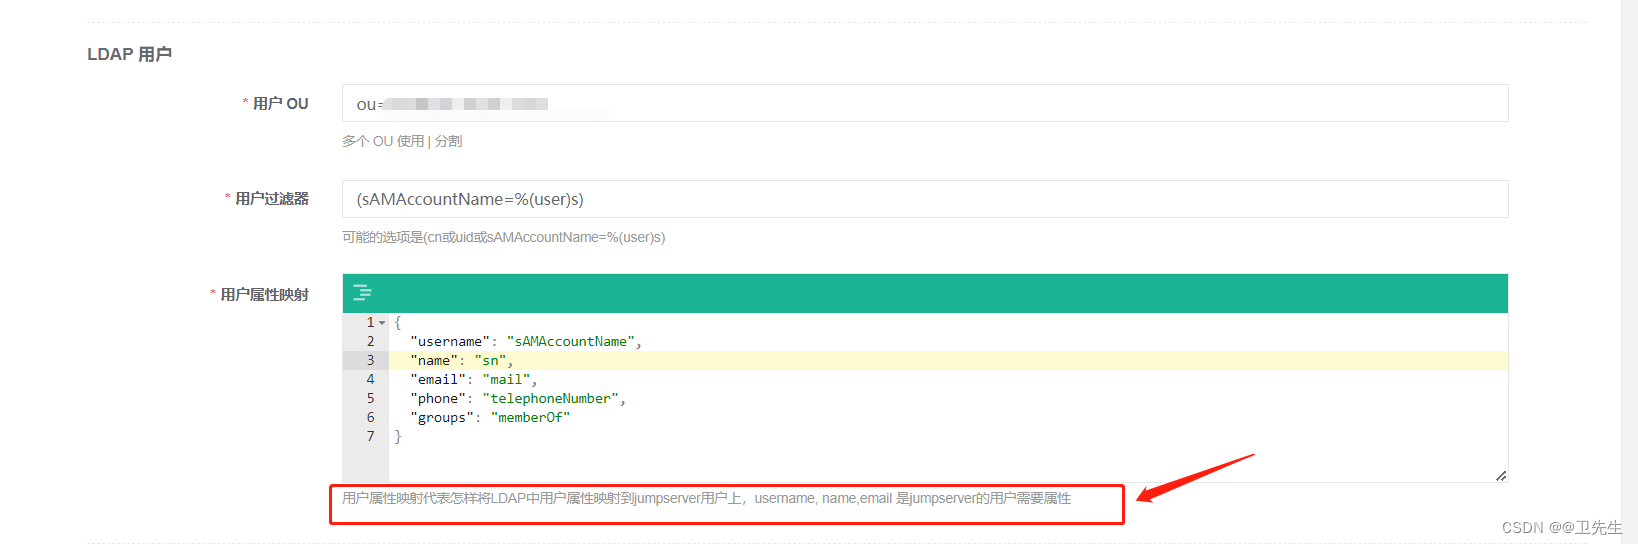Click the 用户属性映射代表 help text below editor
The image size is (1638, 544).
pyautogui.click(x=706, y=498)
